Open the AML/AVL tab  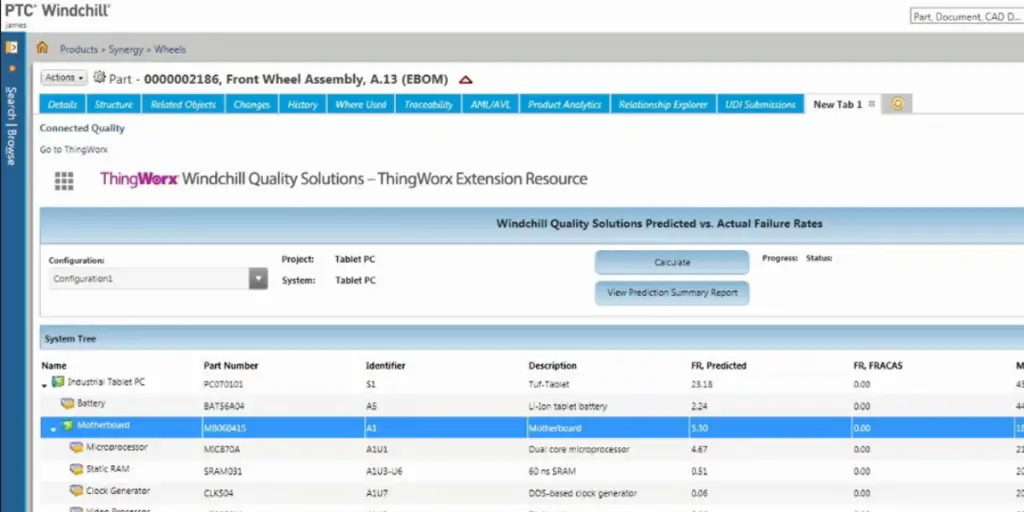click(490, 104)
